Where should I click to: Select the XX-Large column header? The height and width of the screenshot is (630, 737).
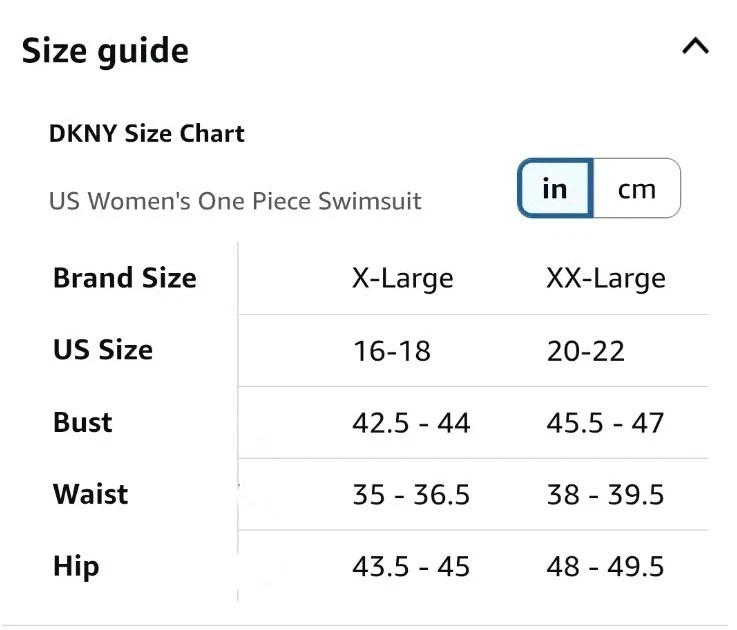[605, 278]
